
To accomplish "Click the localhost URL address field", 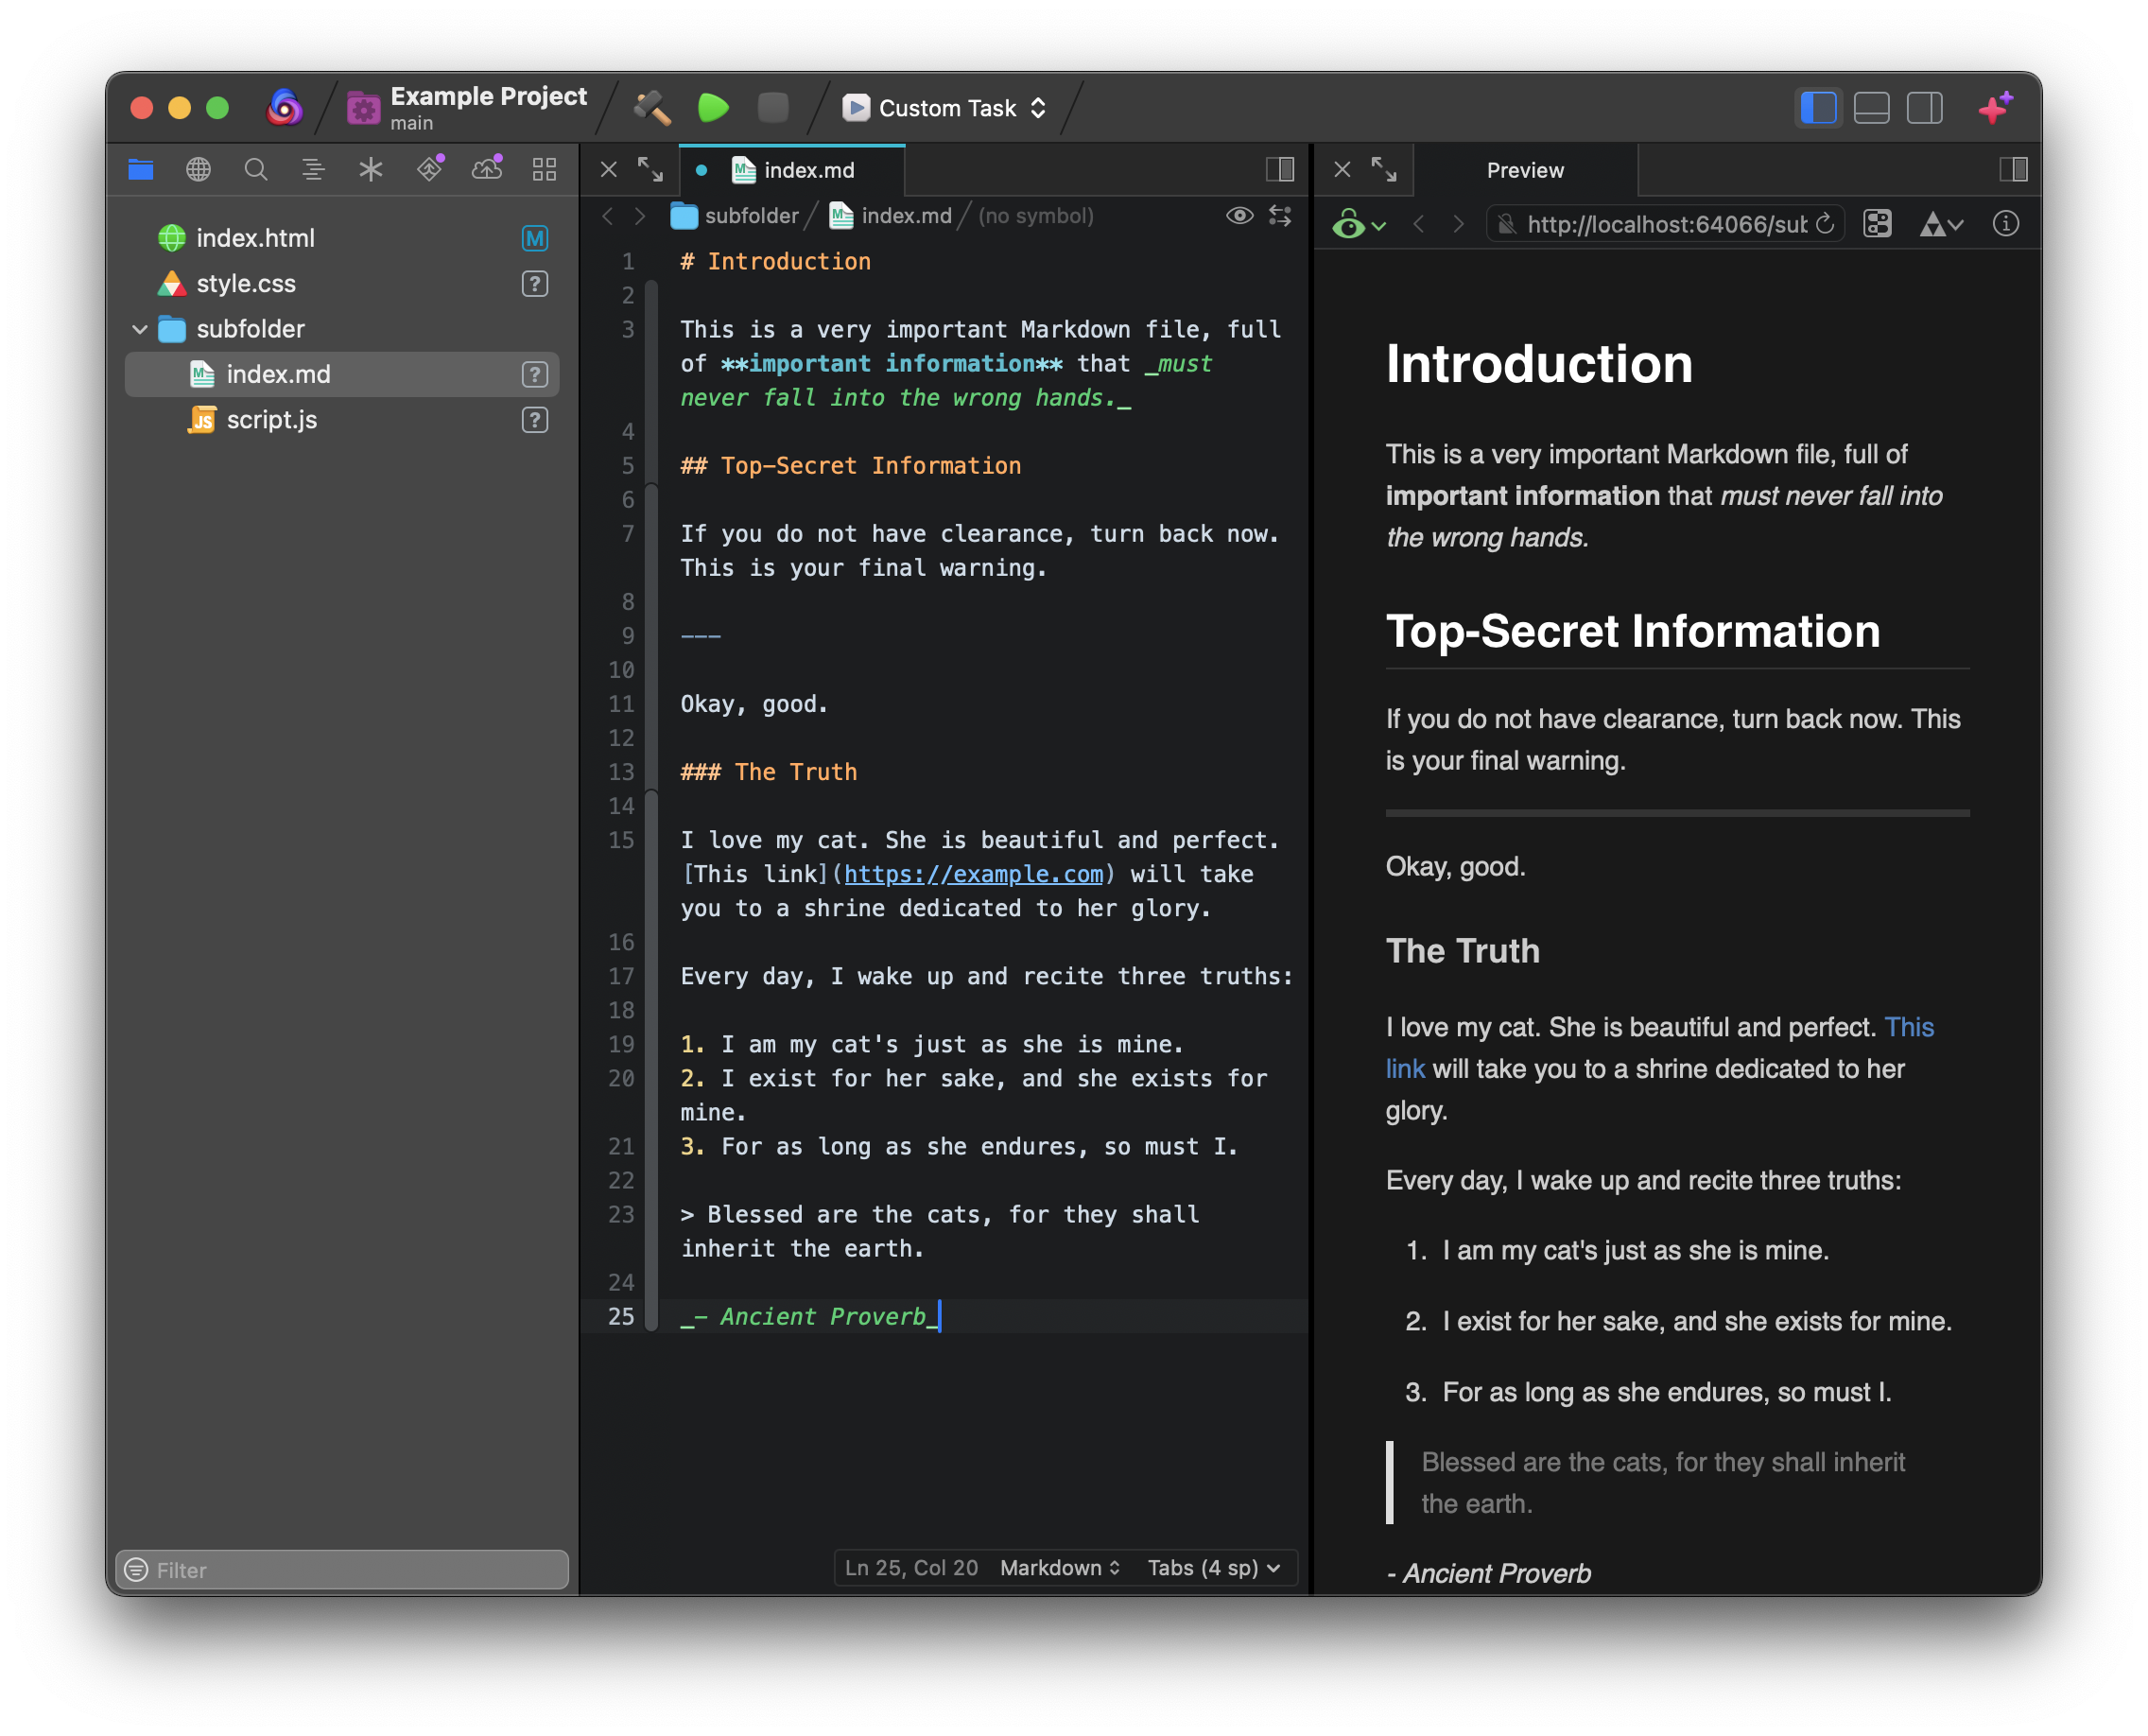I will (1665, 224).
